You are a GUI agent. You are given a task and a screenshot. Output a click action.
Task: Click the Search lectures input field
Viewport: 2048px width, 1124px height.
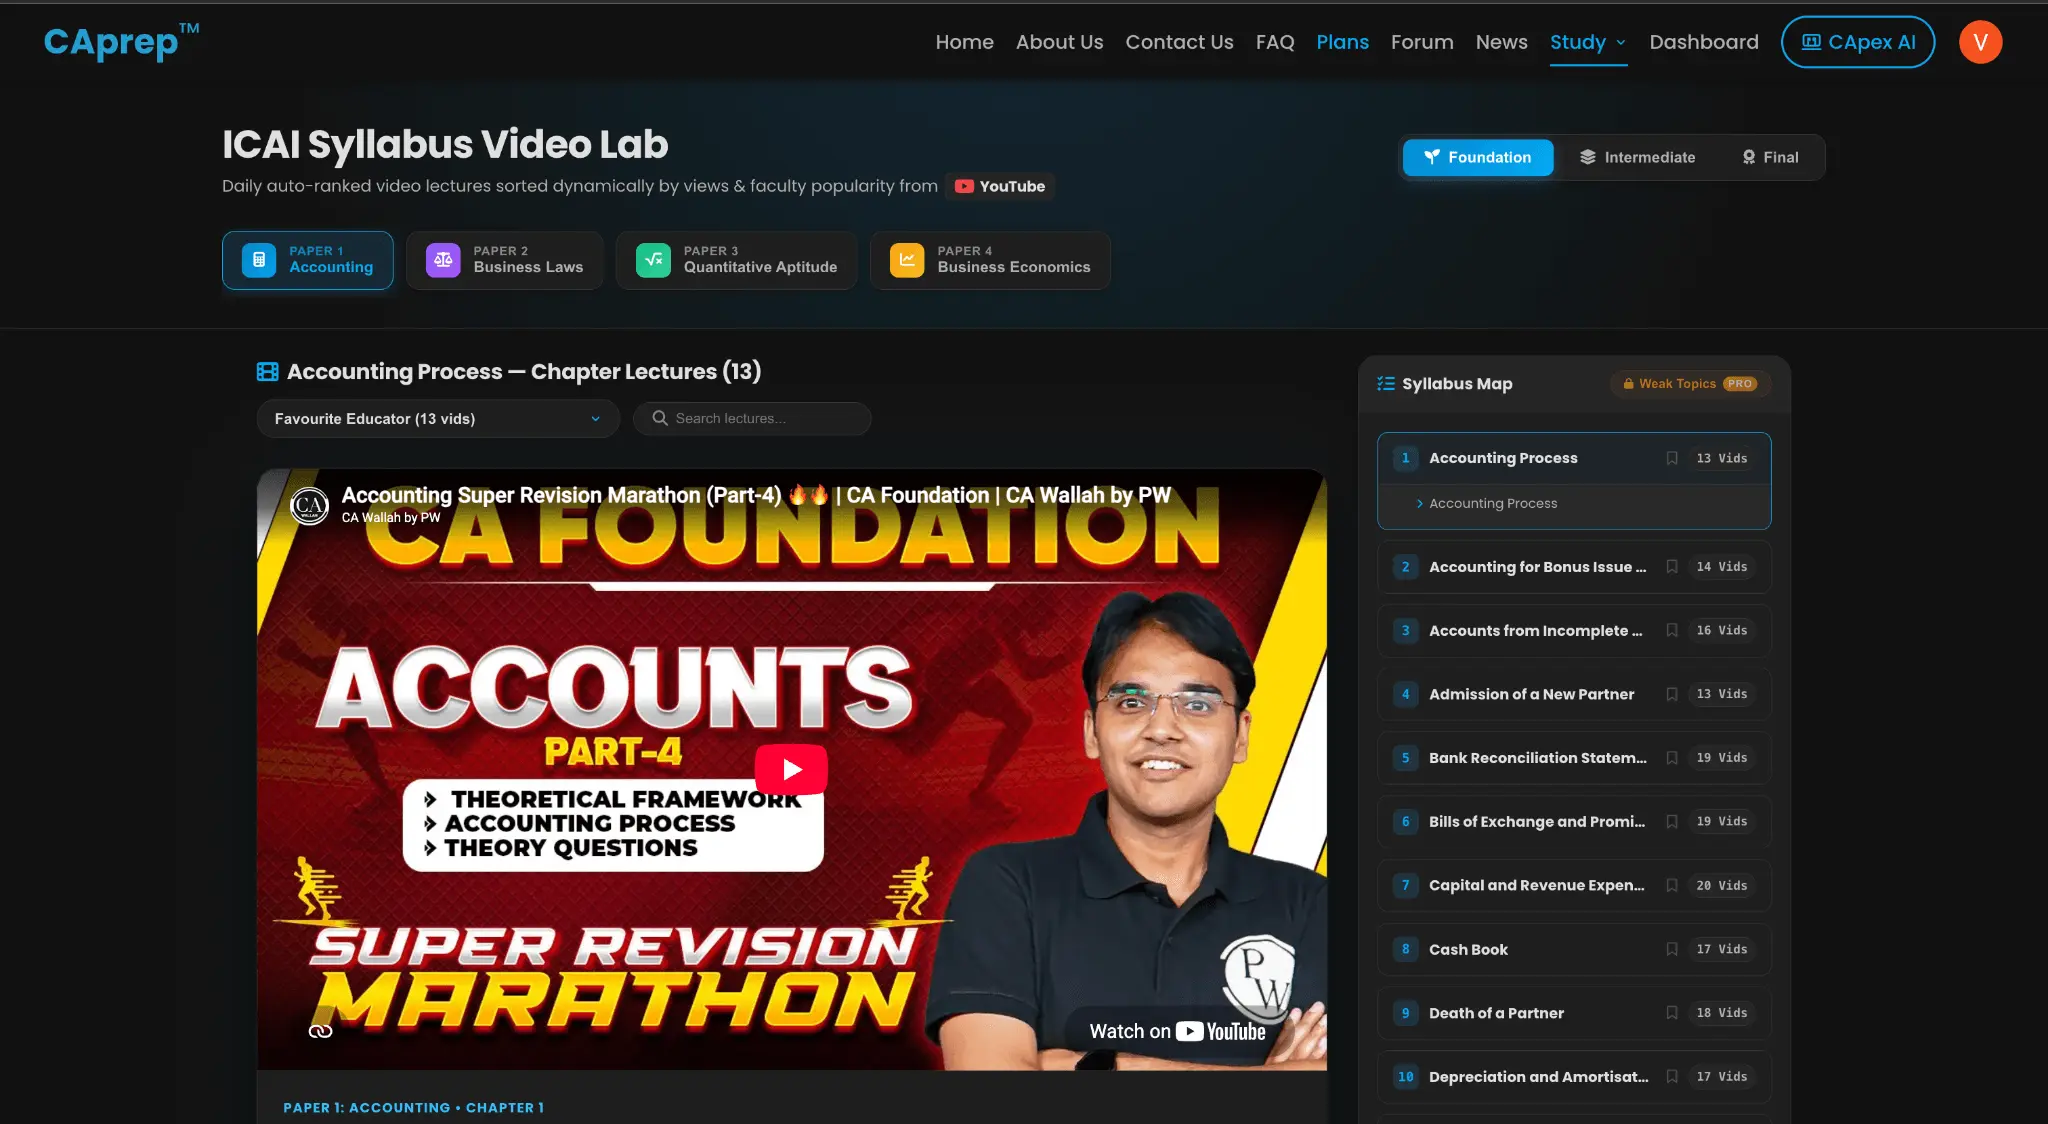(x=752, y=419)
